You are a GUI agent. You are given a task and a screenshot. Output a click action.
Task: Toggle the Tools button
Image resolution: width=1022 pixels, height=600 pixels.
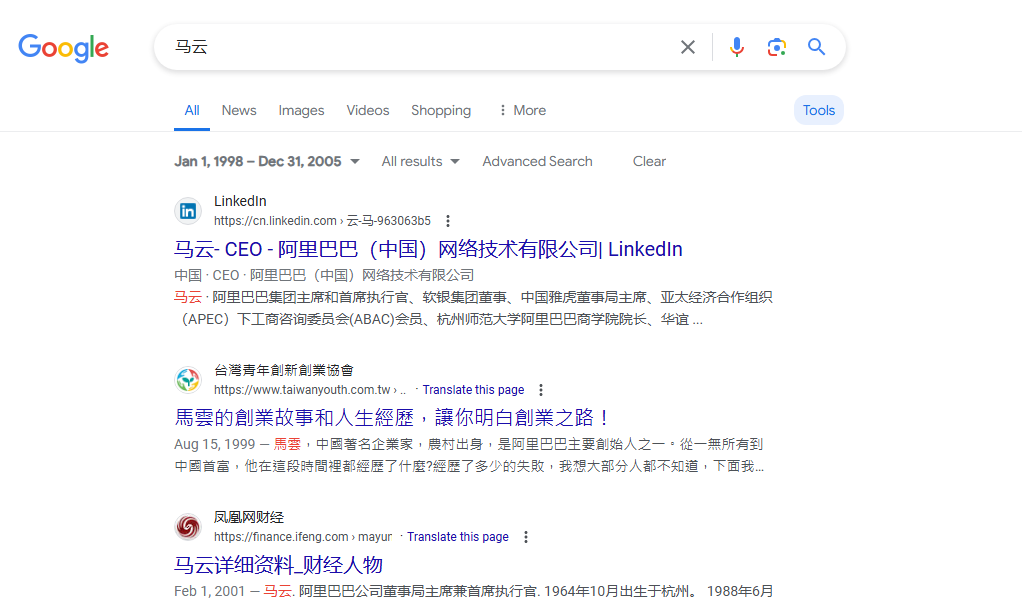click(819, 110)
